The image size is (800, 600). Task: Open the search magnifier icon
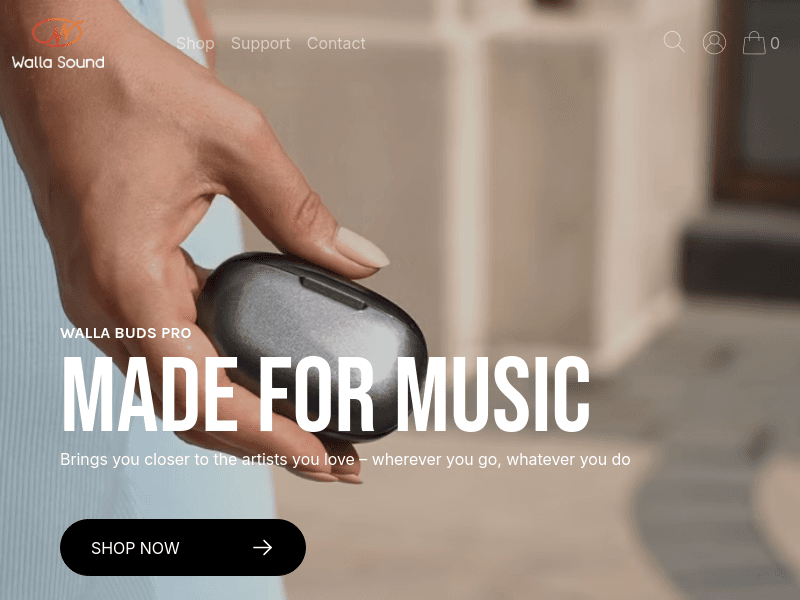pos(673,42)
